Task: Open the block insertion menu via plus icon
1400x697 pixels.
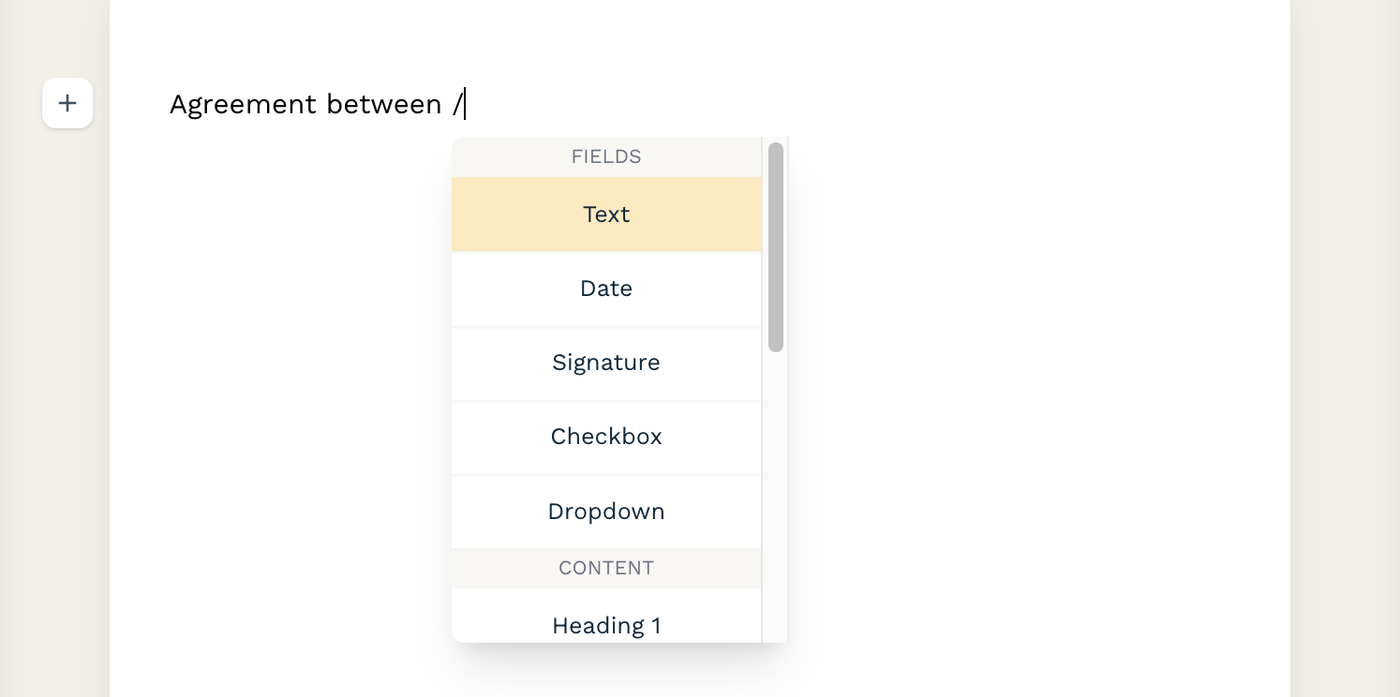Action: [x=67, y=103]
